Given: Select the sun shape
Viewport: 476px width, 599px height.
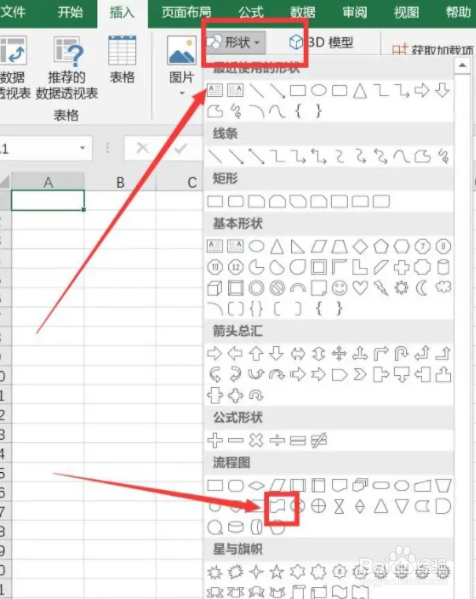Looking at the screenshot, I should click(402, 288).
